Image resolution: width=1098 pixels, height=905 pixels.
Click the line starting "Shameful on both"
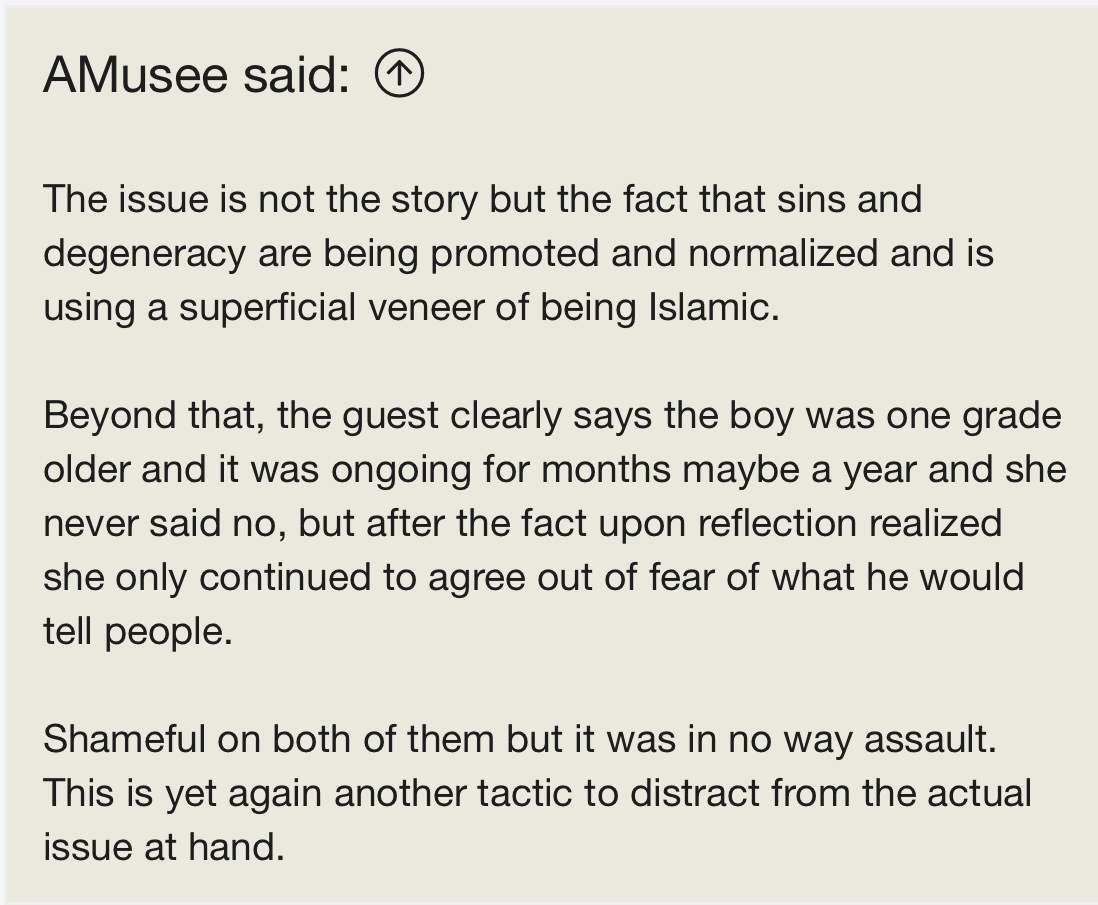(520, 739)
